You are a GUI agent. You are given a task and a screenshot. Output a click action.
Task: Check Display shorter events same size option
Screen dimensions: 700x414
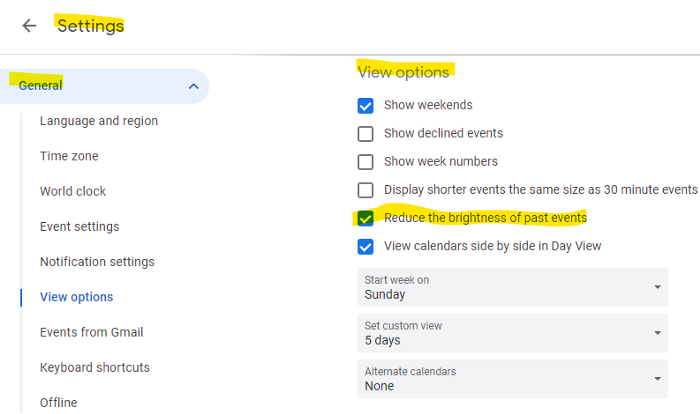(366, 190)
